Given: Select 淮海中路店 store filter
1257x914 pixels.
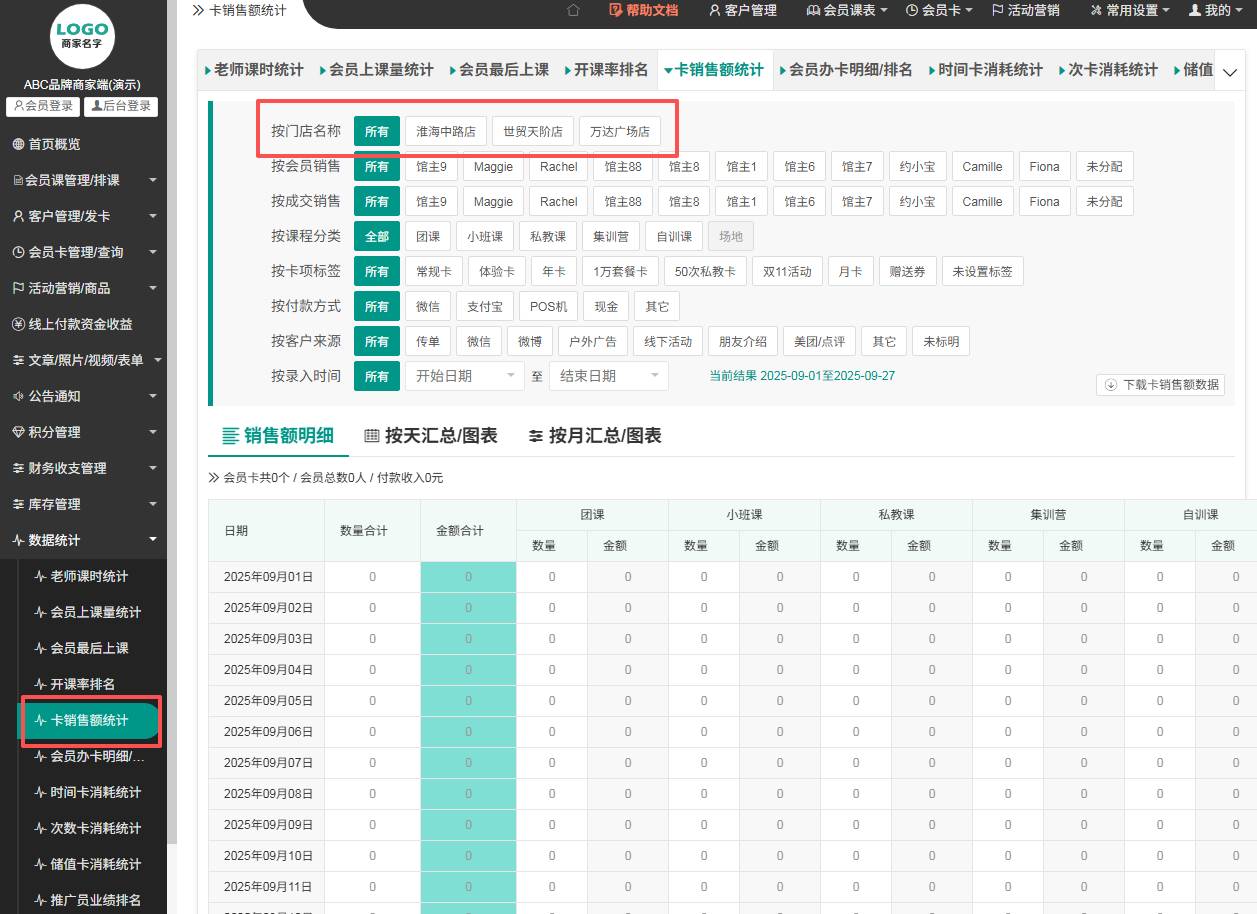Looking at the screenshot, I should click(x=446, y=131).
